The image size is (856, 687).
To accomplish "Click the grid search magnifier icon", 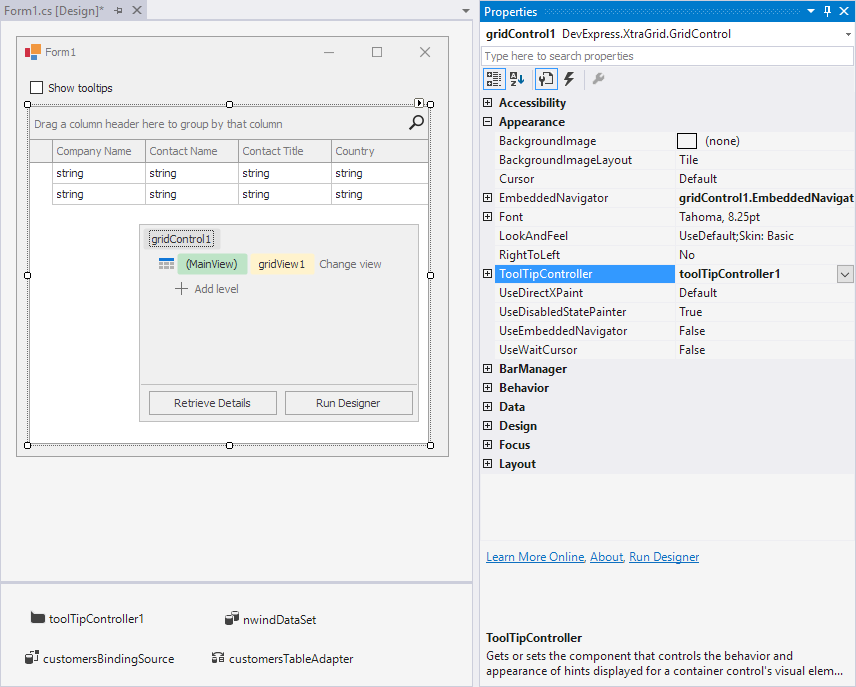I will click(416, 123).
